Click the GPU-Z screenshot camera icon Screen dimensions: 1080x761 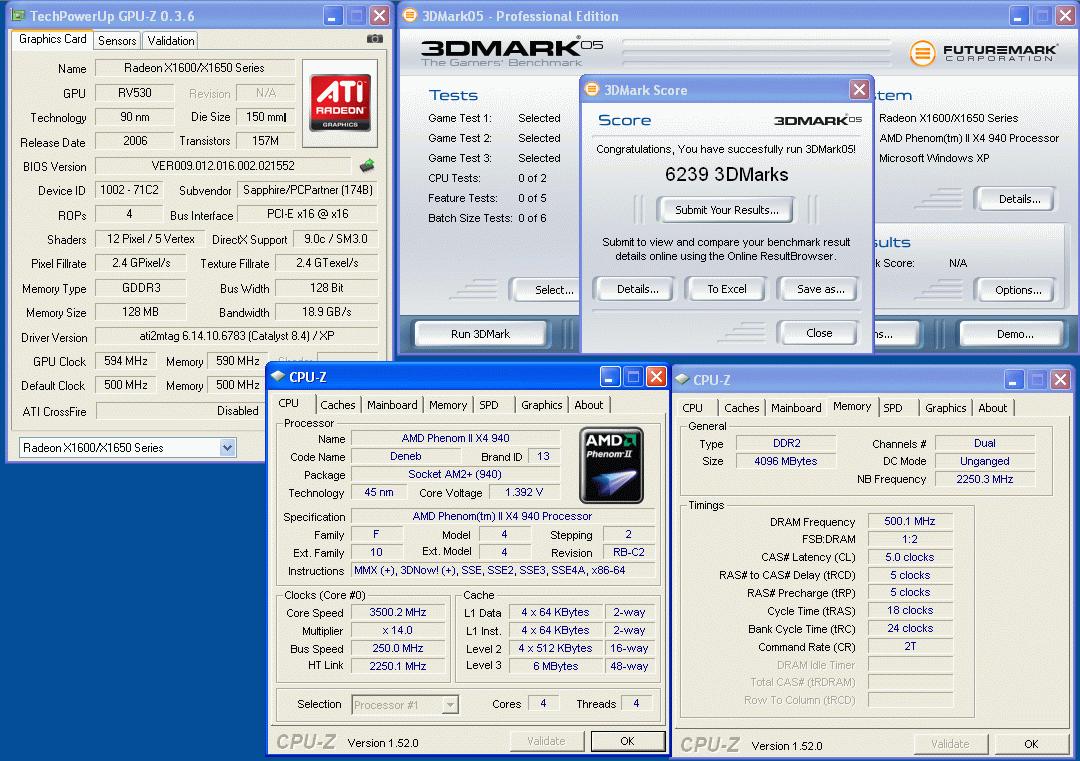[375, 39]
